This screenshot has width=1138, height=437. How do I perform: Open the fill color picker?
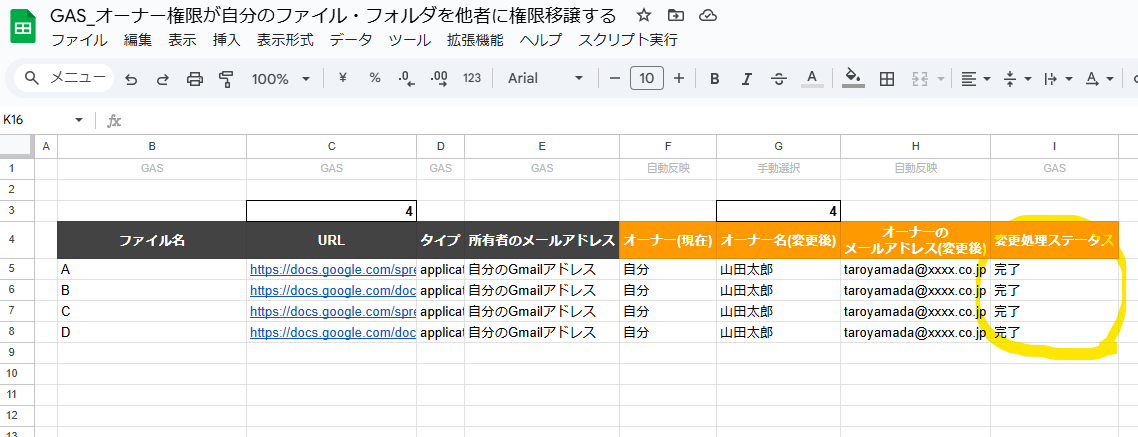(x=854, y=78)
